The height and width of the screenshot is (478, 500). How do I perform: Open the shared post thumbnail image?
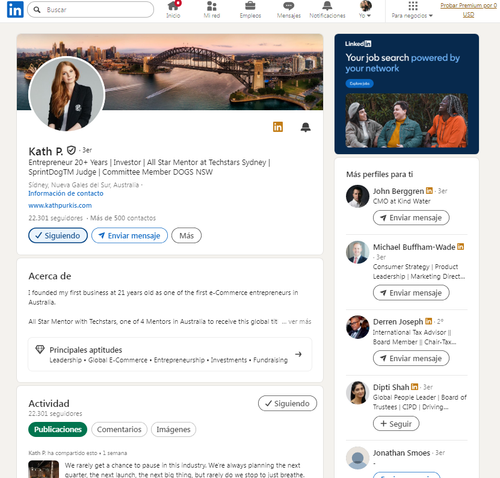pyautogui.click(x=44, y=469)
